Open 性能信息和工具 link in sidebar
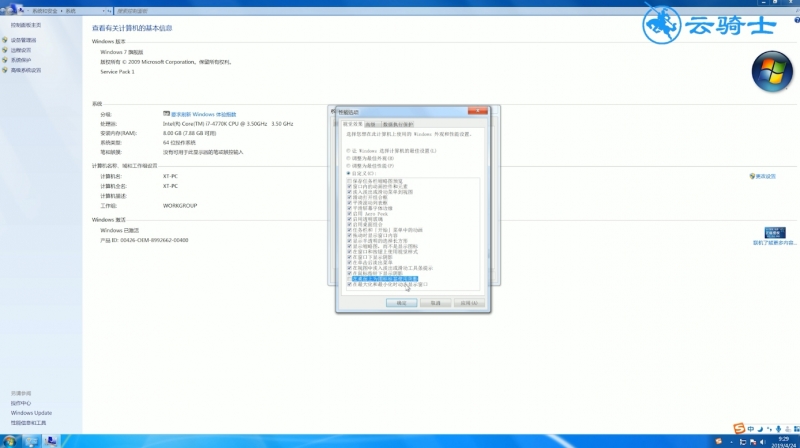Screen dimensions: 800x448 (29, 423)
